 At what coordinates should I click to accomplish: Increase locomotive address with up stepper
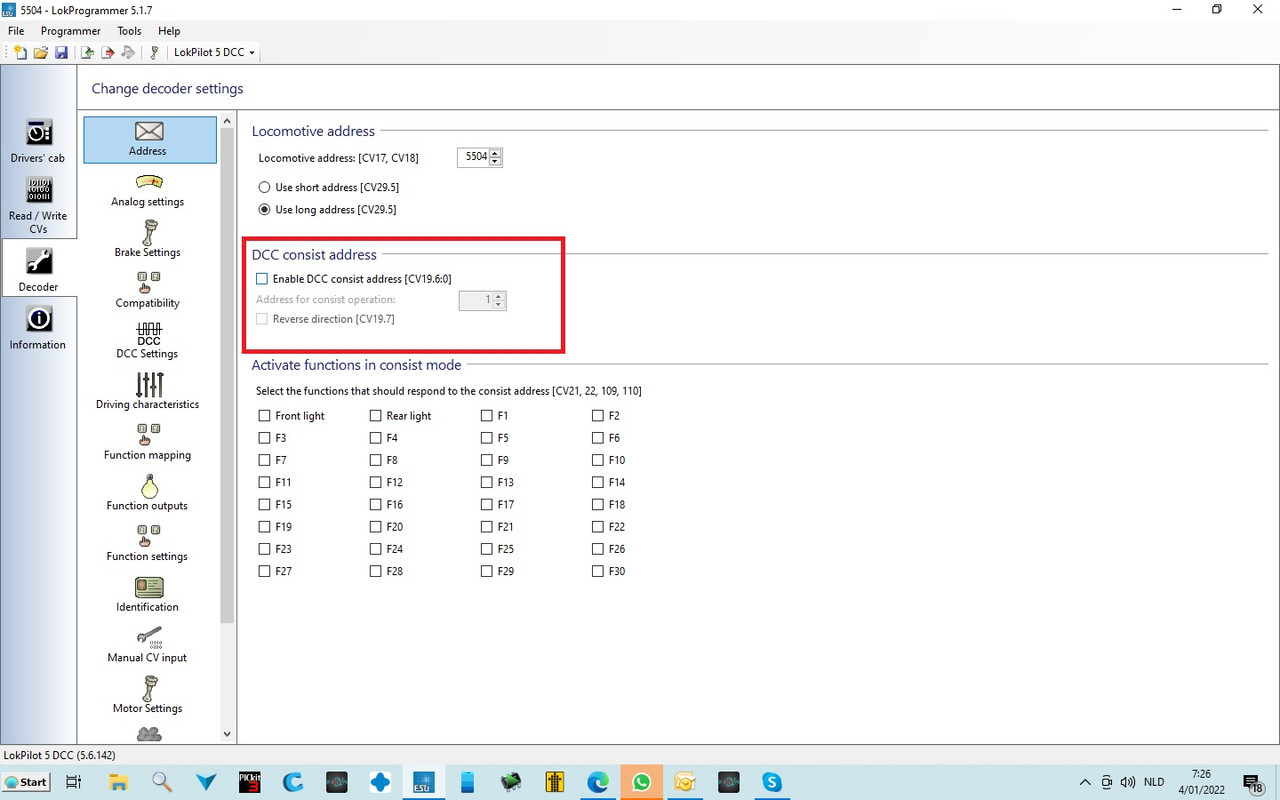pyautogui.click(x=496, y=153)
